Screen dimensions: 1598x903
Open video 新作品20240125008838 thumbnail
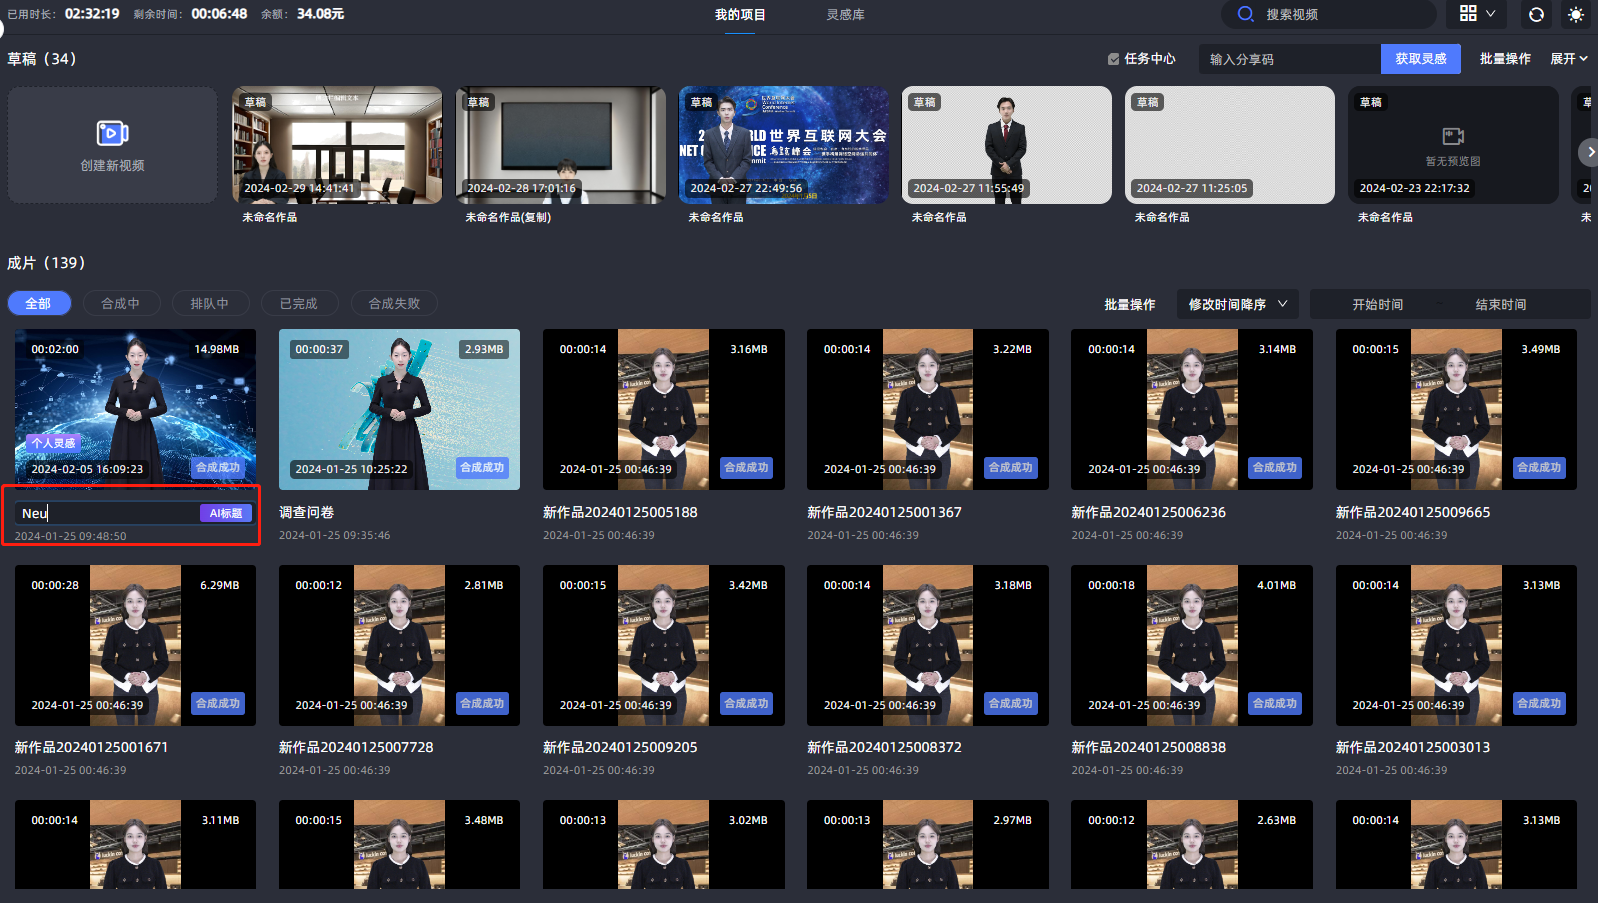tap(1192, 645)
